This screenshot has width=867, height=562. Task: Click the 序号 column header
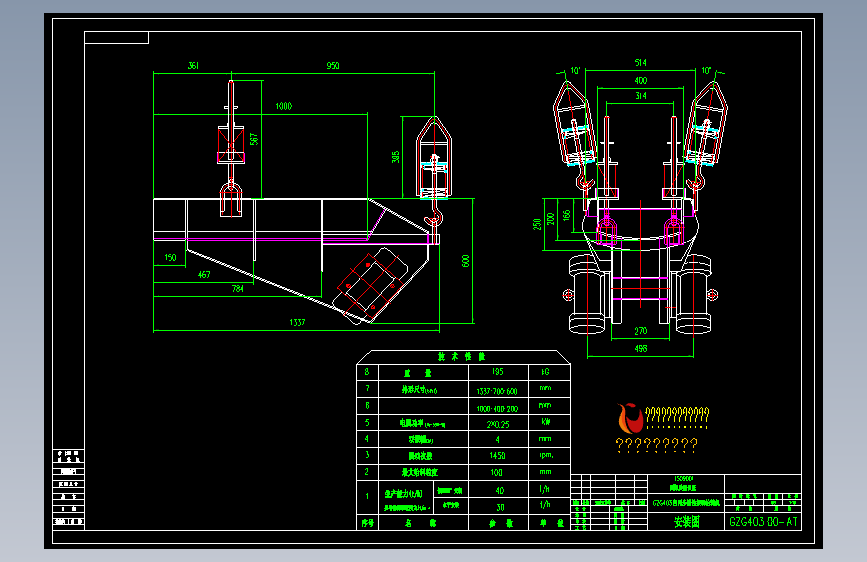(x=368, y=523)
